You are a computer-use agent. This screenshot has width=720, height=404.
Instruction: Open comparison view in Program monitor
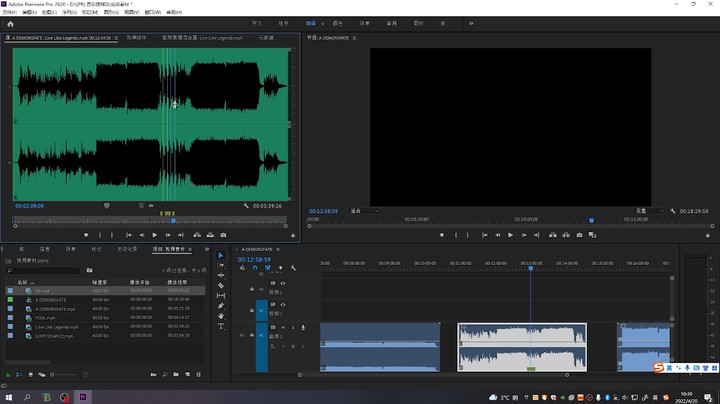[x=592, y=235]
